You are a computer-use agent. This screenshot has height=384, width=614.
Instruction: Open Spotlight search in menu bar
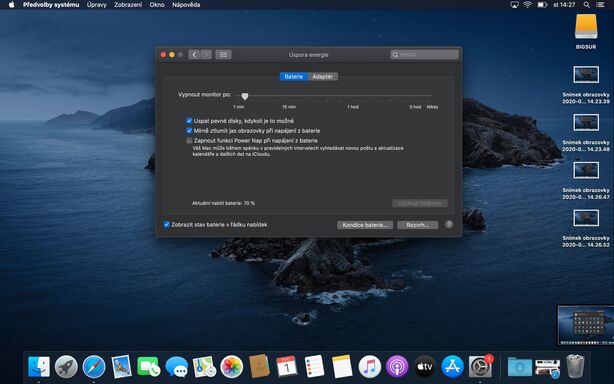(x=586, y=5)
